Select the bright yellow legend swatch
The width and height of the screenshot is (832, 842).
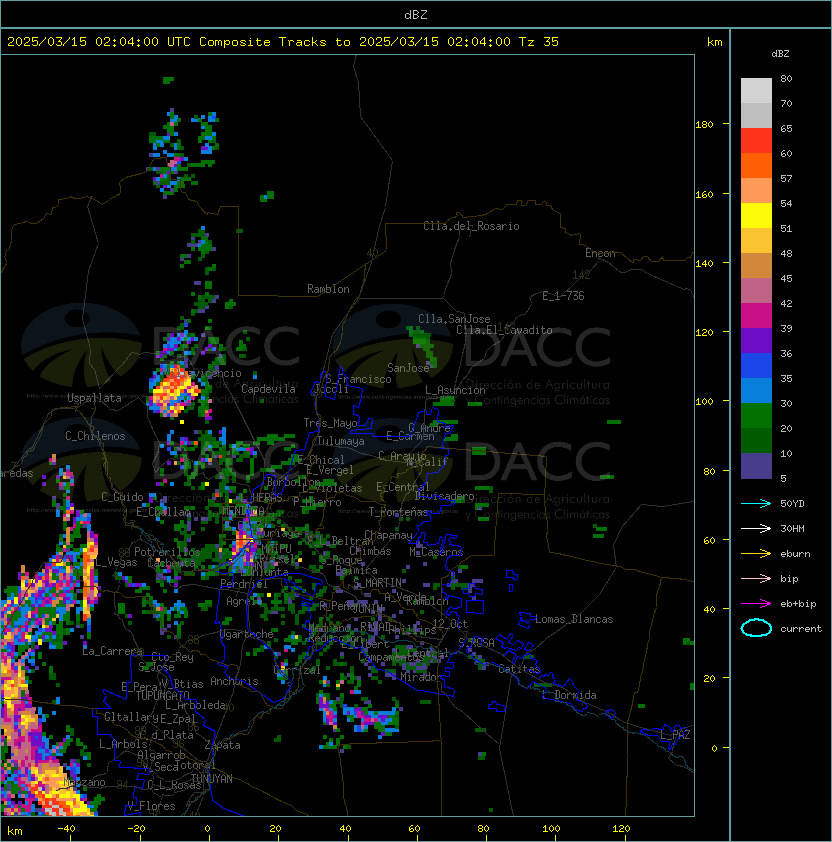756,216
